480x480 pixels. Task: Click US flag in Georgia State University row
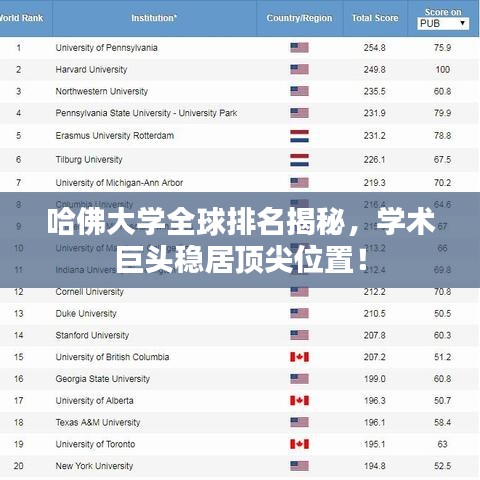click(299, 379)
